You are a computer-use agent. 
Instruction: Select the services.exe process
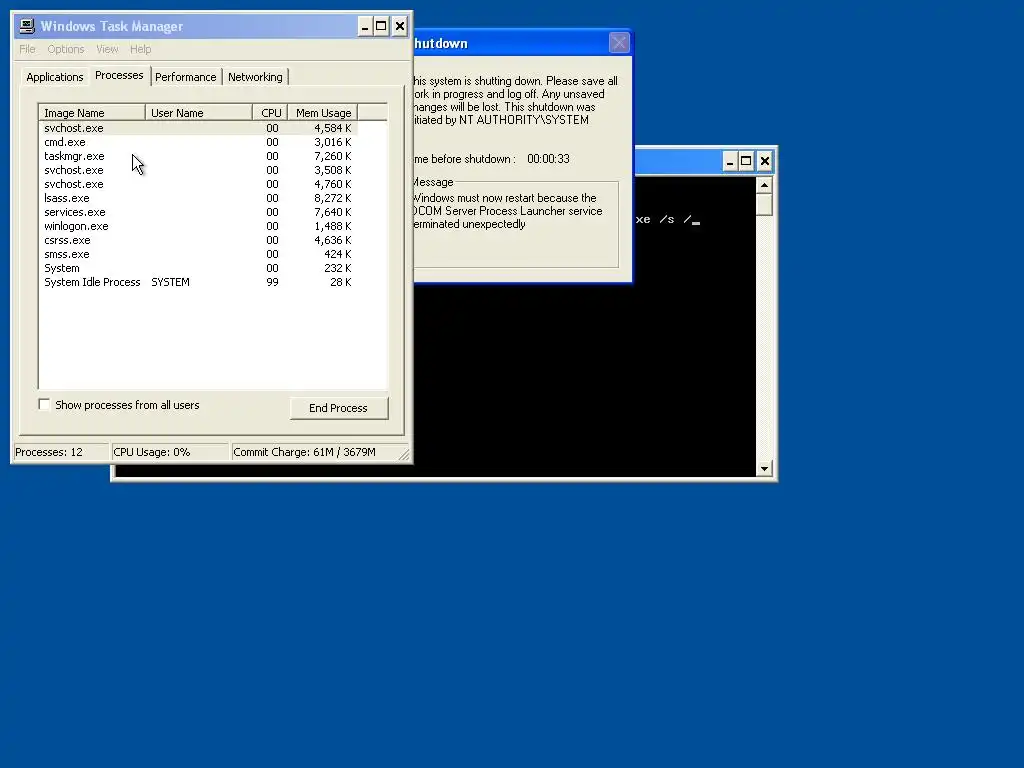click(199, 212)
